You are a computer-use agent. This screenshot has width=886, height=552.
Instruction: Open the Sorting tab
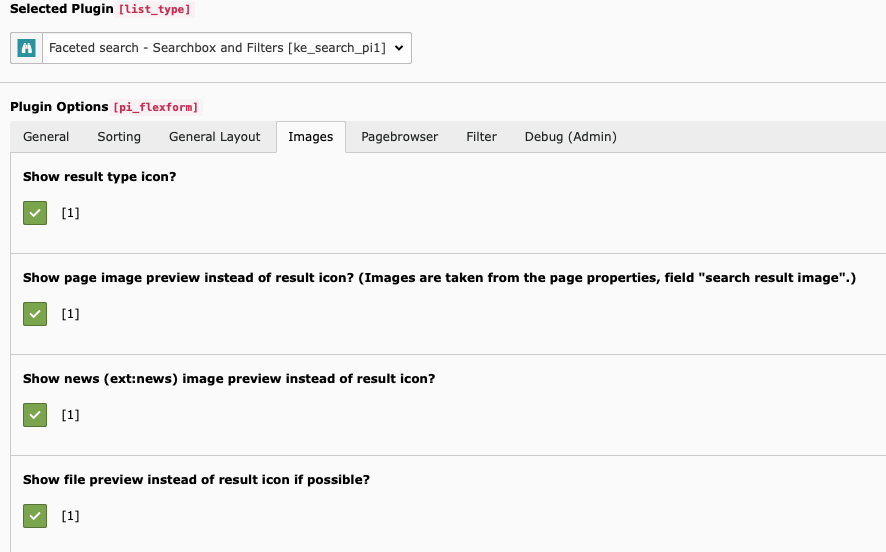pyautogui.click(x=119, y=137)
